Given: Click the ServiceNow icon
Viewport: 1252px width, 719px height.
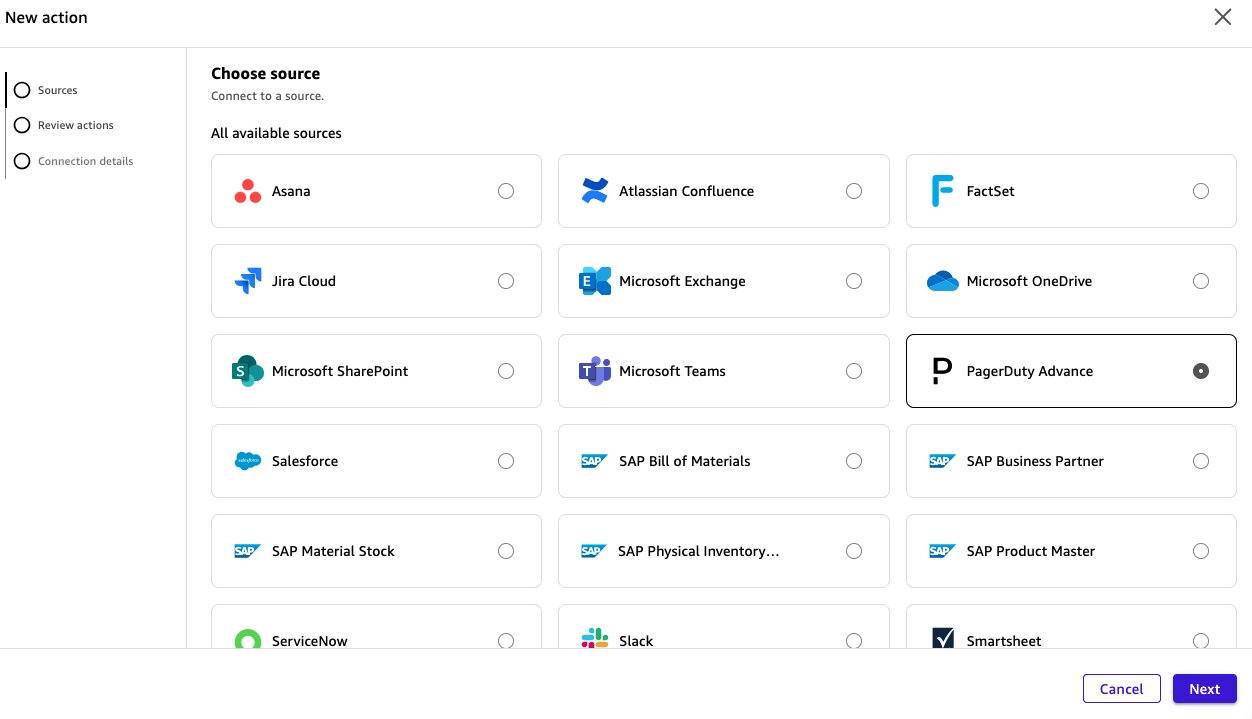Looking at the screenshot, I should click(246, 641).
